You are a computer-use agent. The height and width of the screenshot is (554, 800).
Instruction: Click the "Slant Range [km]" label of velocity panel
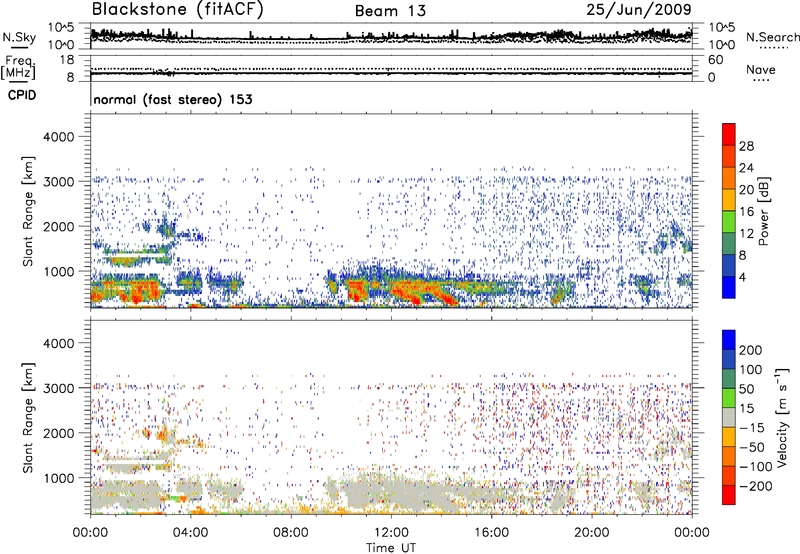pyautogui.click(x=28, y=418)
